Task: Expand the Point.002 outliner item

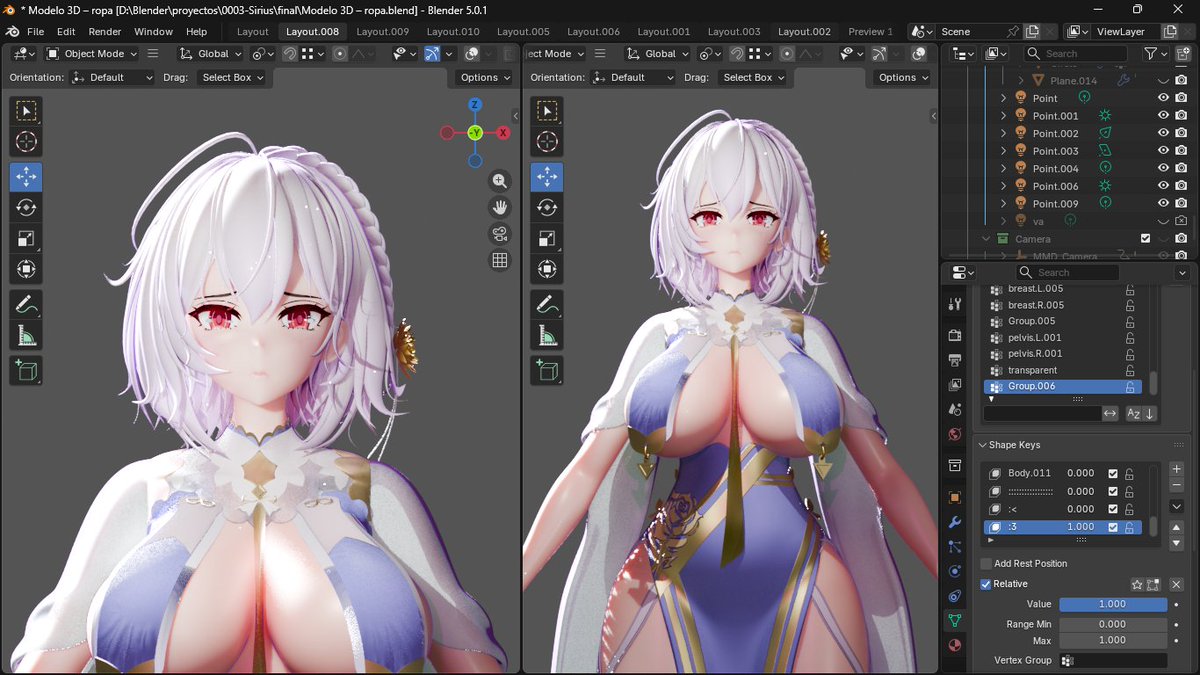Action: tap(1004, 133)
